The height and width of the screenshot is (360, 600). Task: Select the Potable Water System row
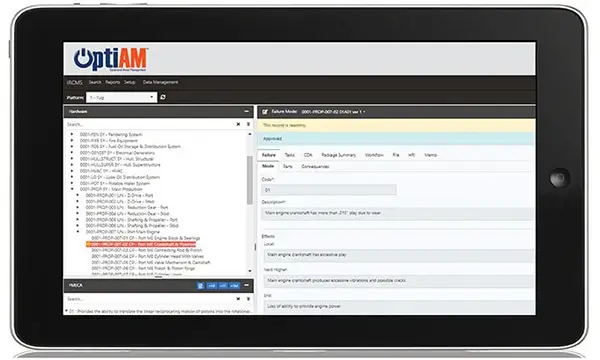(x=115, y=183)
